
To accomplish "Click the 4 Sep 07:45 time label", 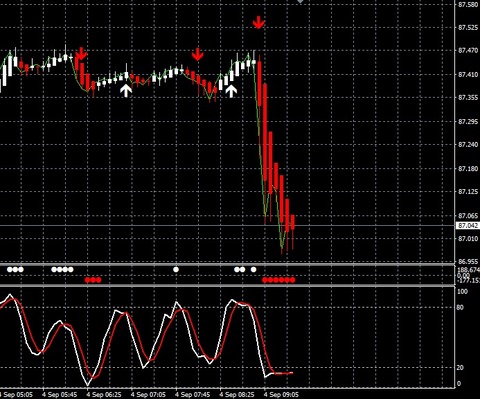I will 192,395.
